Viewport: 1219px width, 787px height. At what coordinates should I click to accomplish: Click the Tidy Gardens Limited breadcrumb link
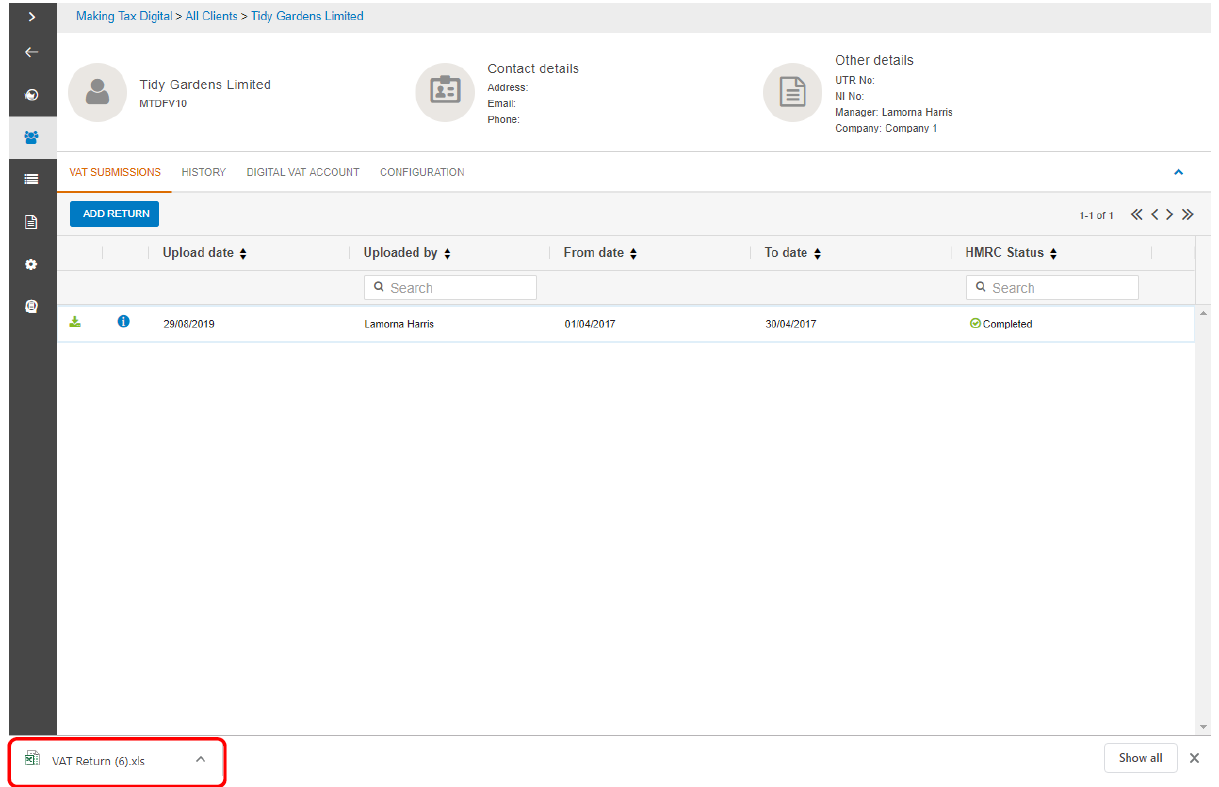[x=307, y=16]
